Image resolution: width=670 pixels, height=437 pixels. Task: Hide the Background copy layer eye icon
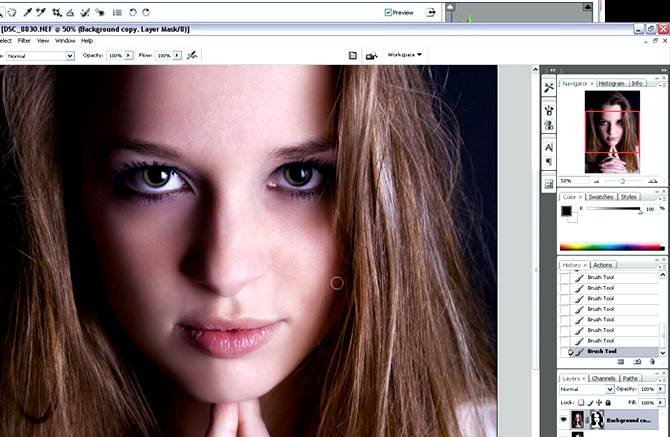[x=565, y=421]
